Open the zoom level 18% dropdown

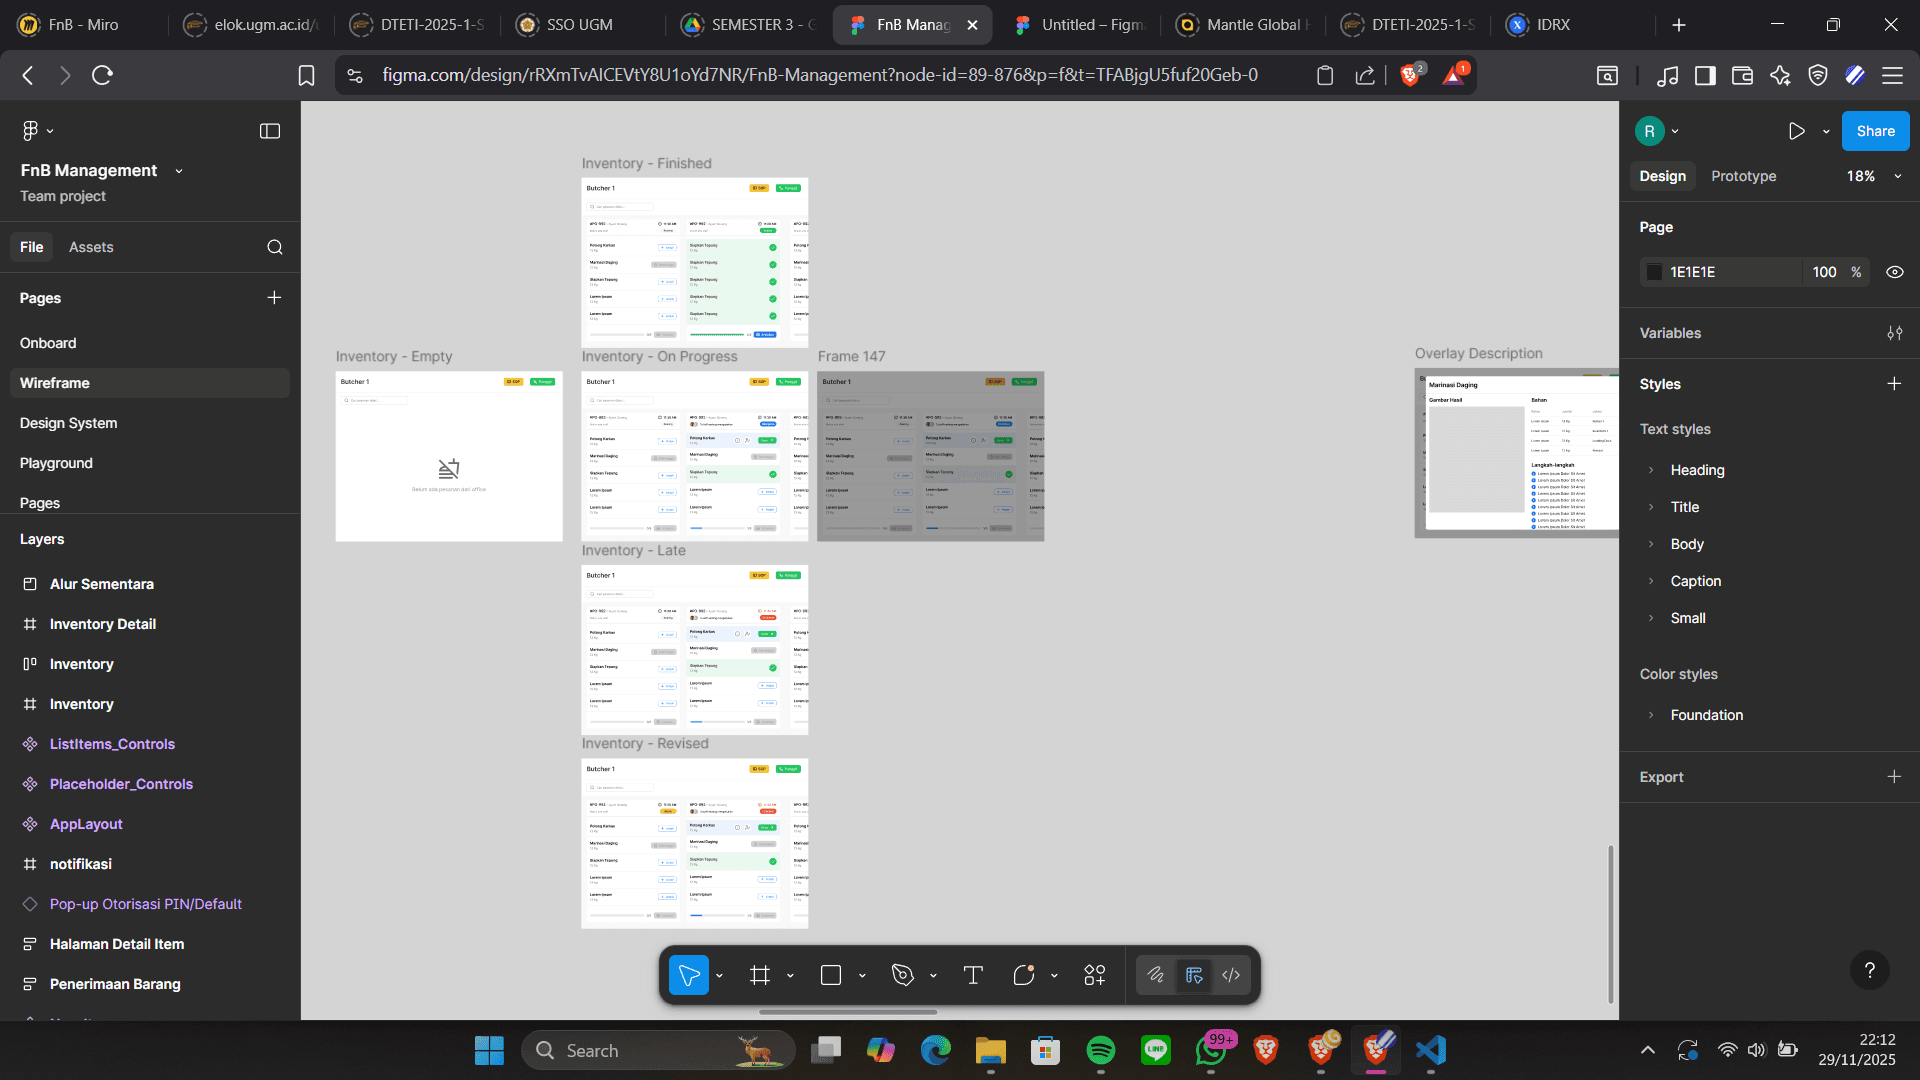(1873, 176)
